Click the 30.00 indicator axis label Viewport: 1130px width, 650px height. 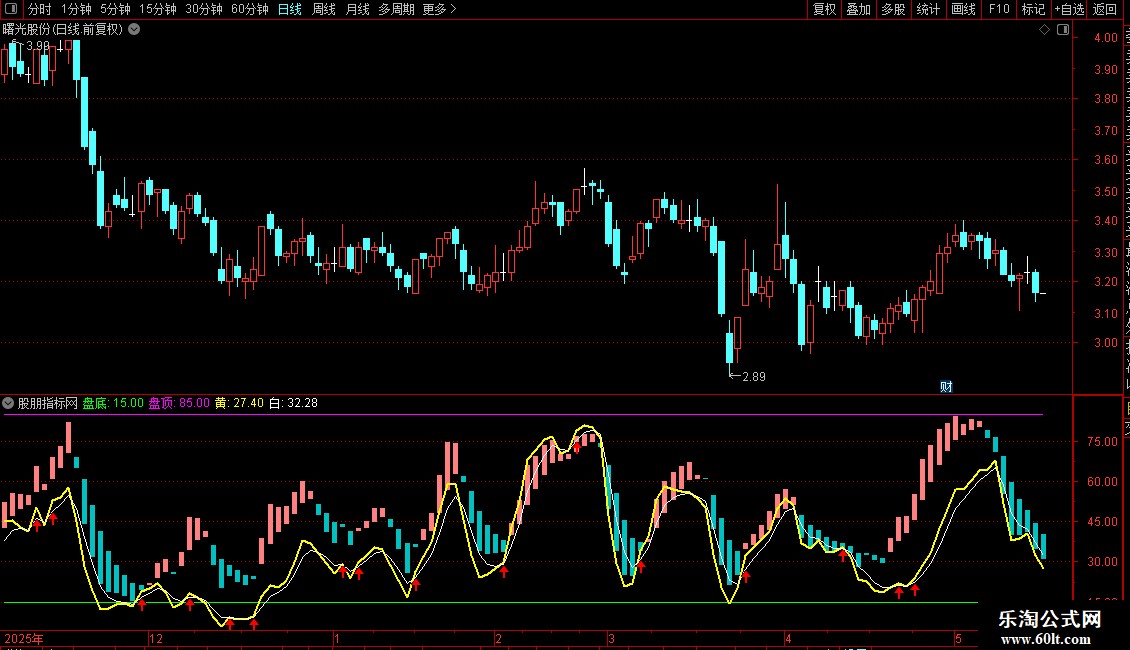tap(1102, 562)
